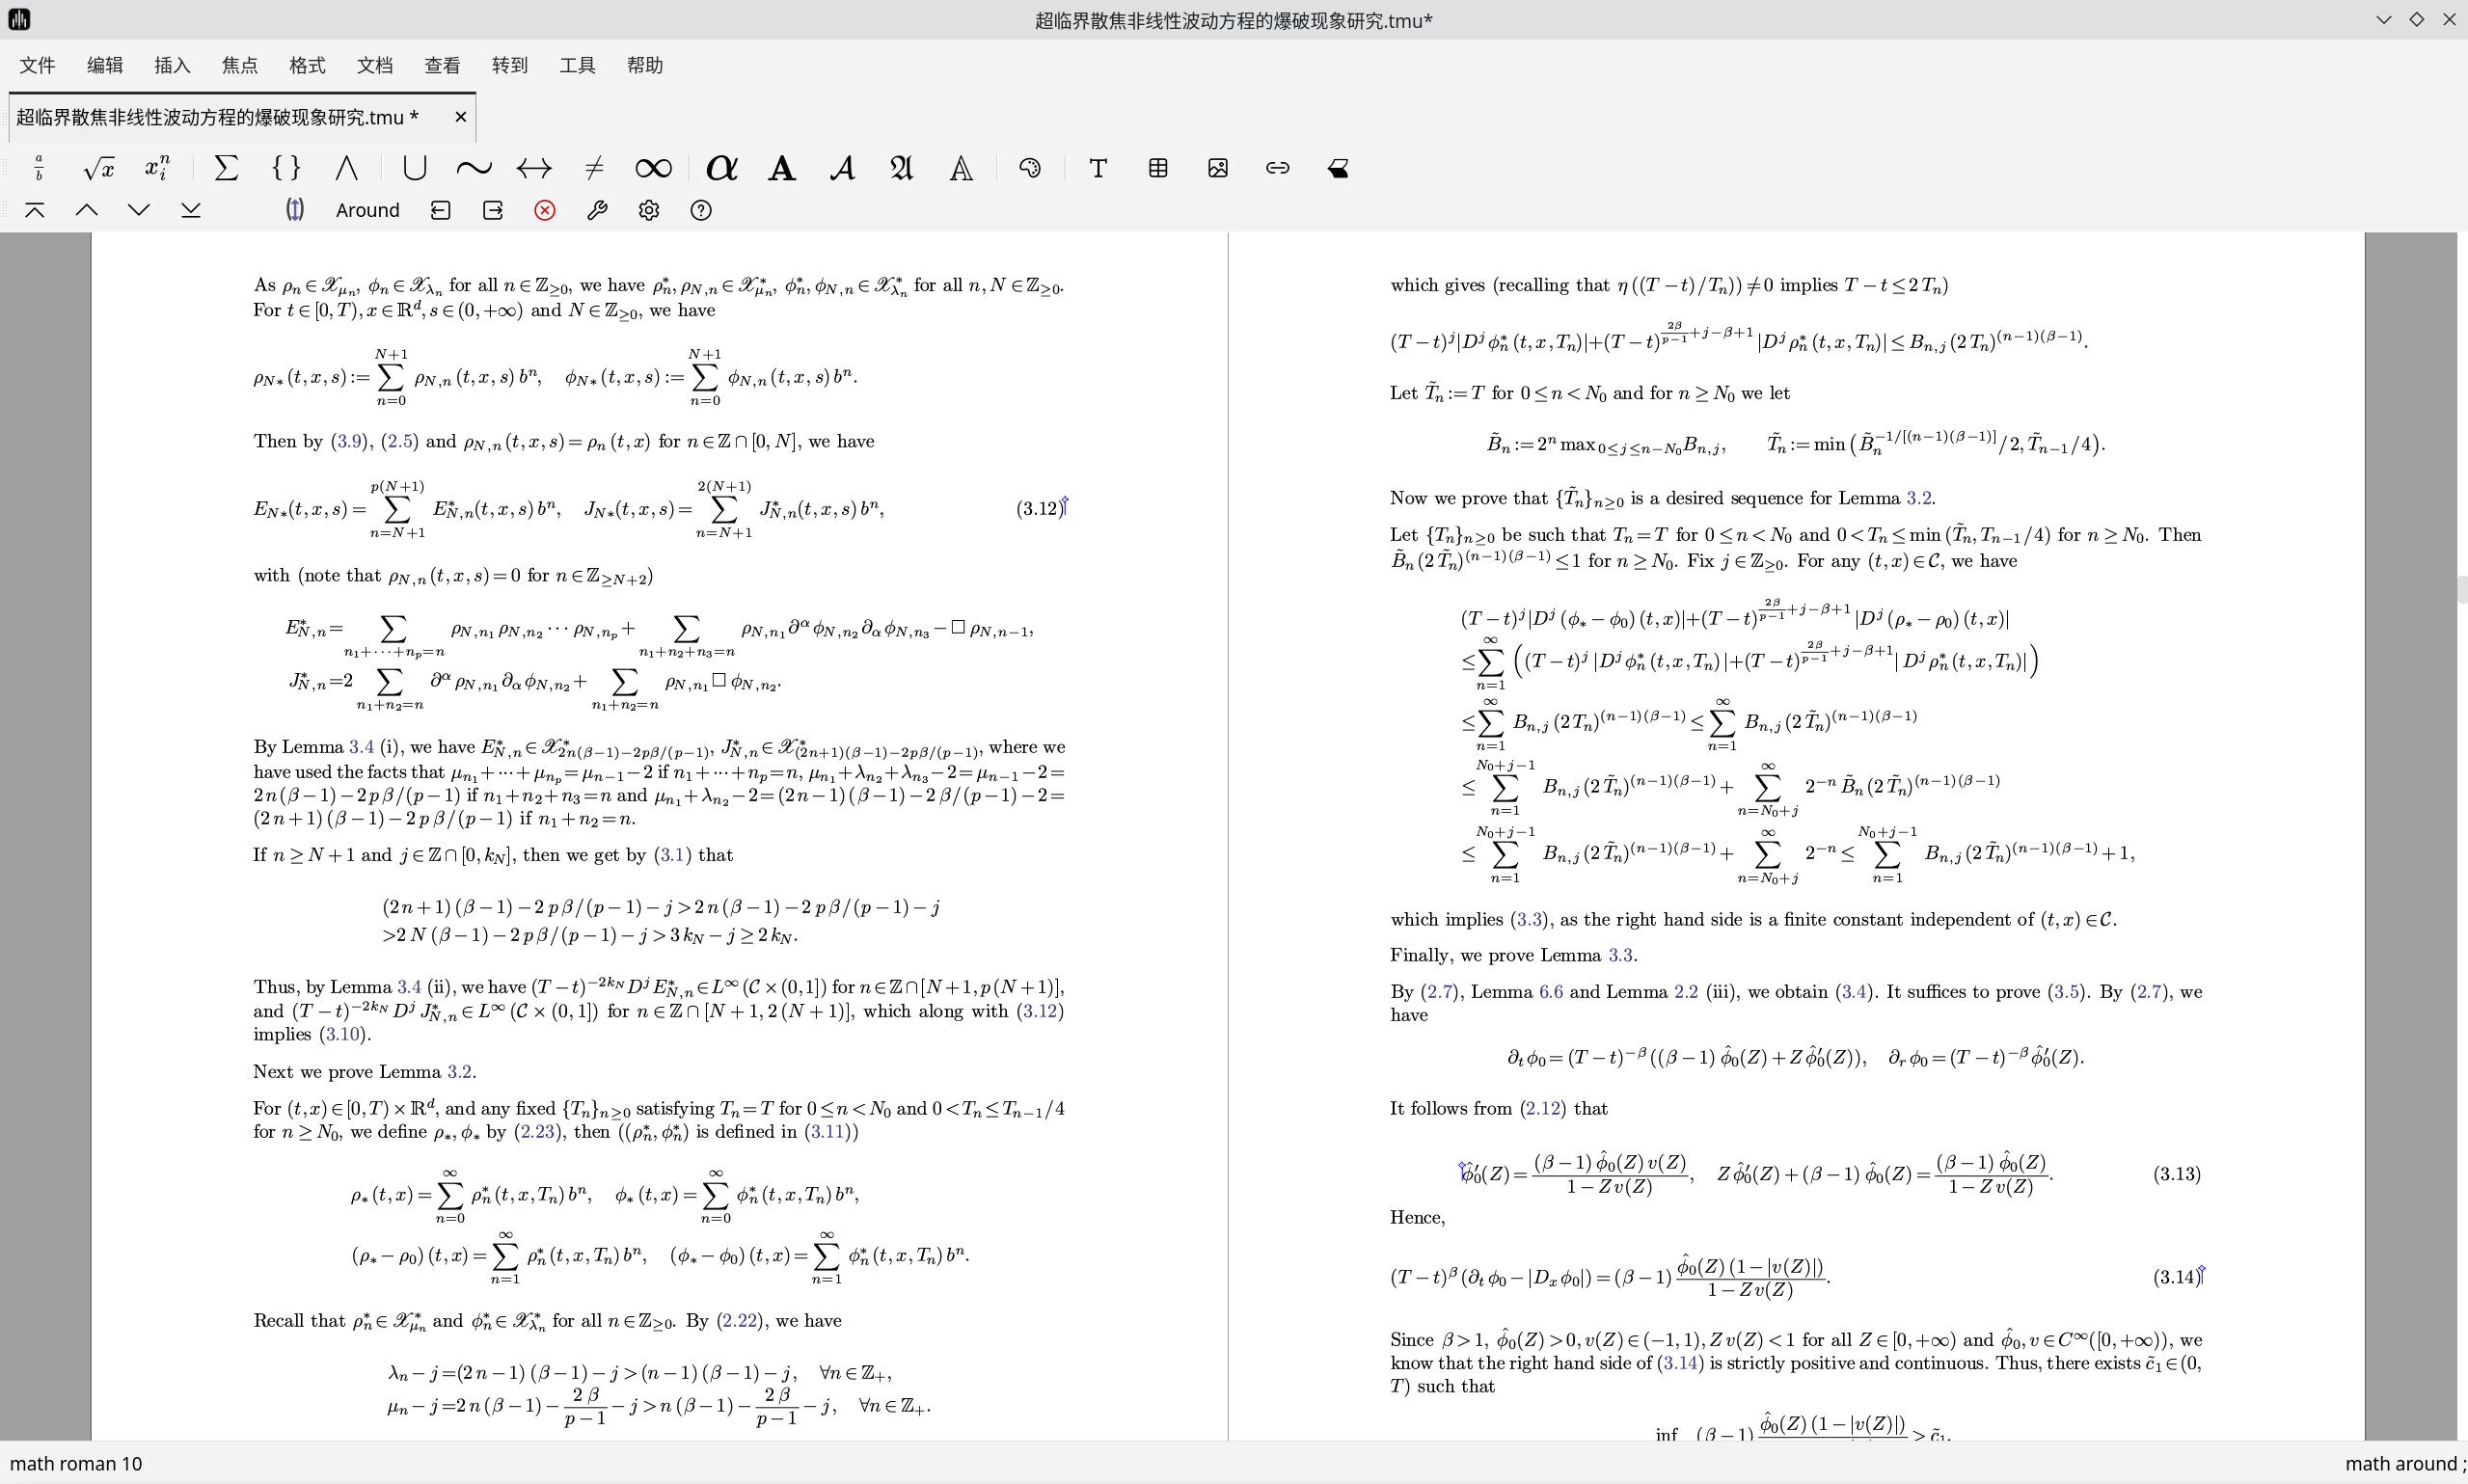The height and width of the screenshot is (1484, 2468).
Task: Open the 插入 (Insert) menu
Action: (172, 65)
